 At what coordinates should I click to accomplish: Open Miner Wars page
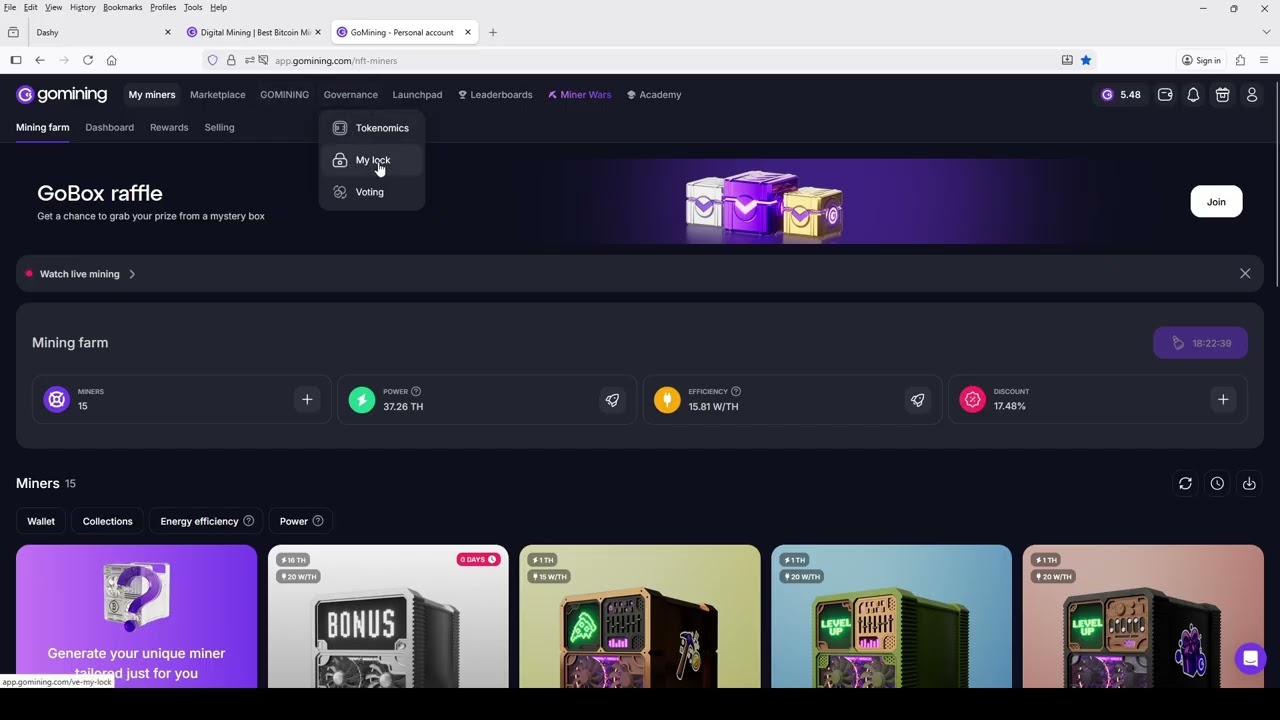click(580, 95)
